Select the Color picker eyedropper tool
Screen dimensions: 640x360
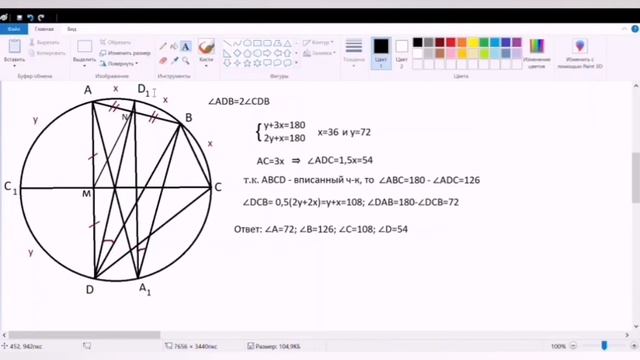tap(174, 60)
